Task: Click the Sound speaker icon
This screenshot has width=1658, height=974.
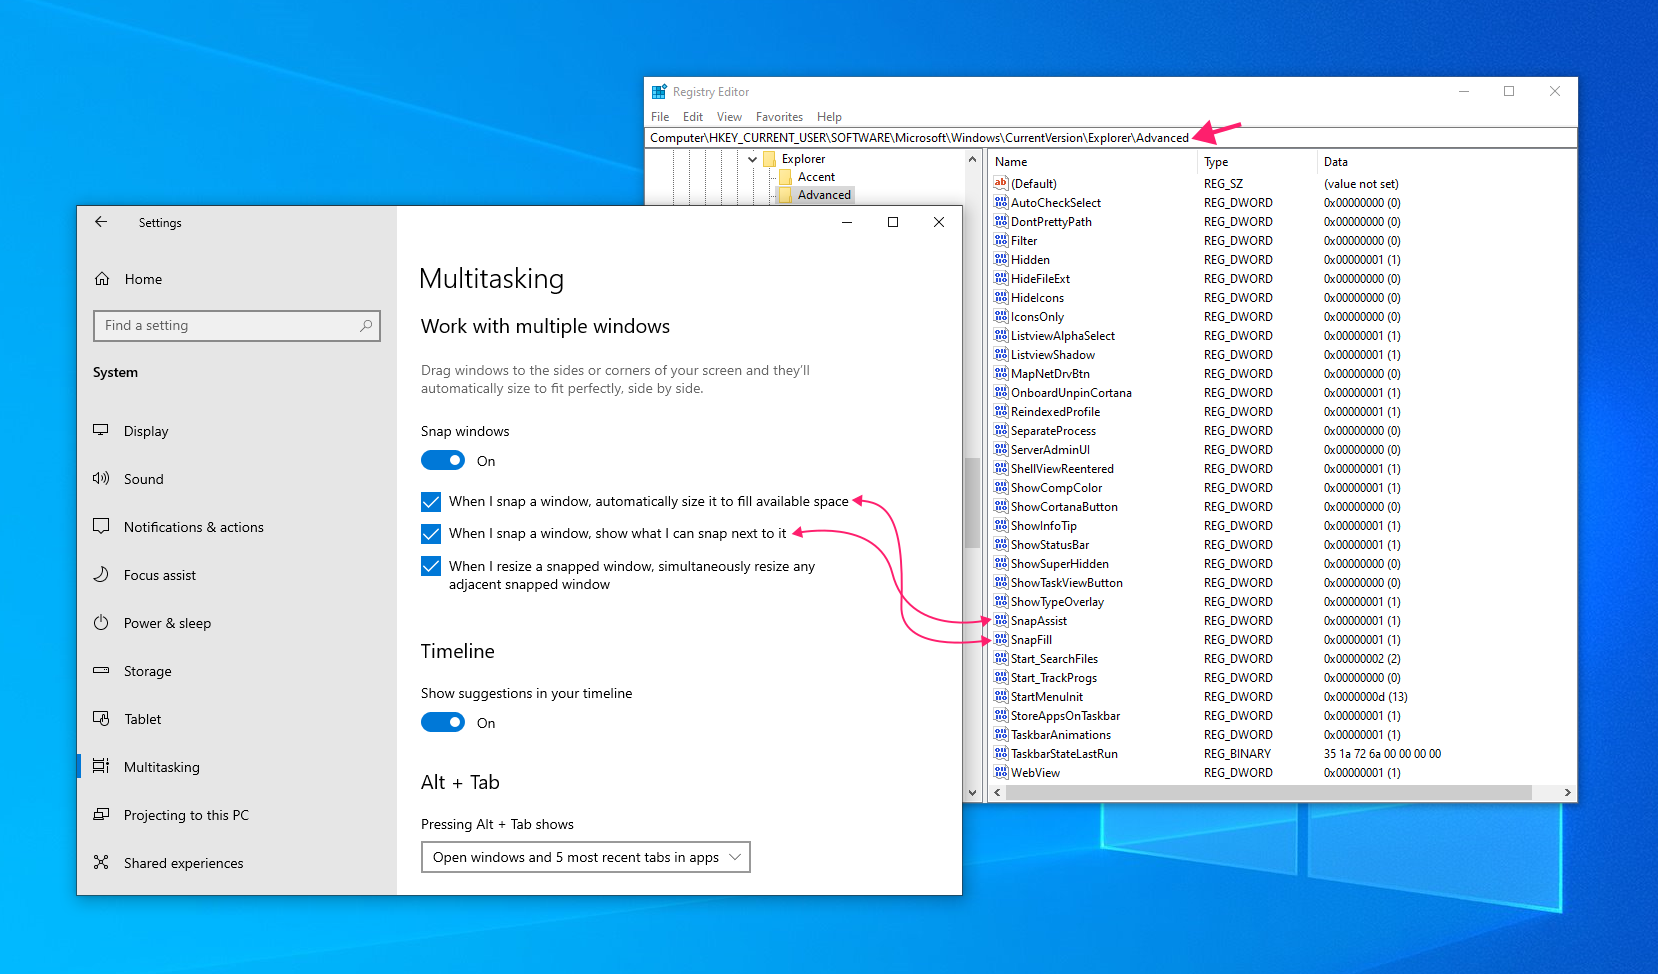Action: (101, 478)
